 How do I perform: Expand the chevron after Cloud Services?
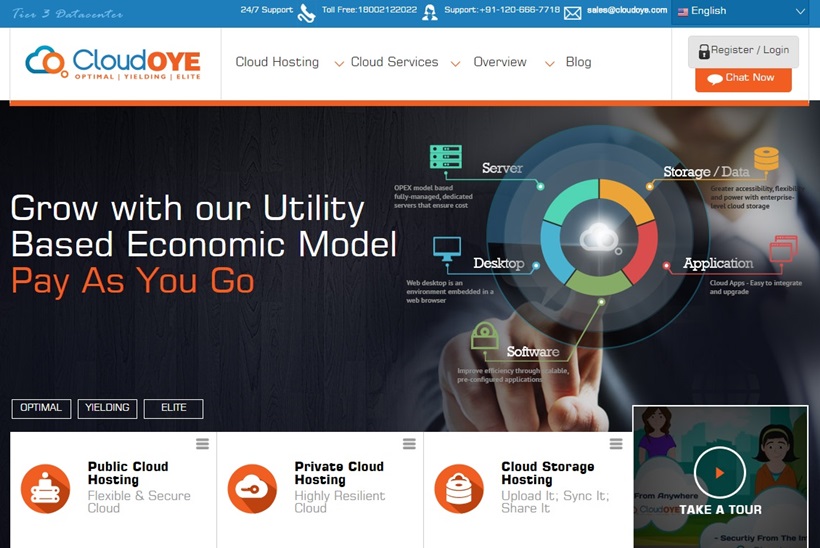(455, 64)
